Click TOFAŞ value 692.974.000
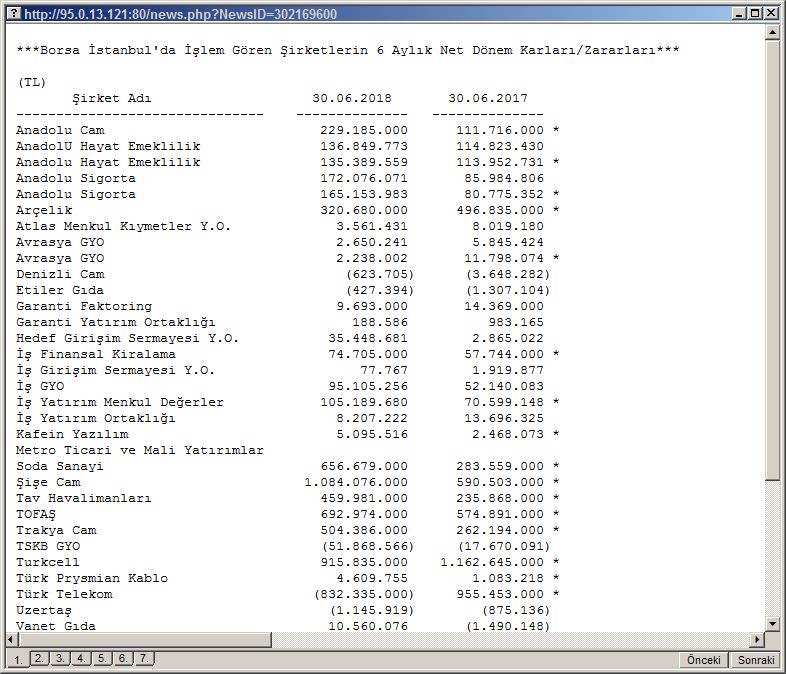This screenshot has width=786, height=674. coord(364,515)
